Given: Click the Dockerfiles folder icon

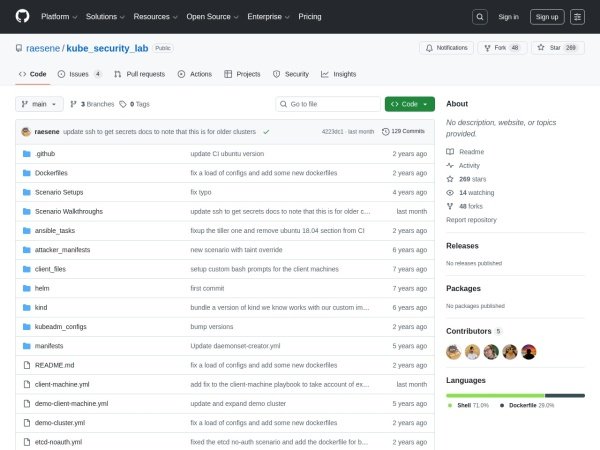Looking at the screenshot, I should tap(26, 173).
